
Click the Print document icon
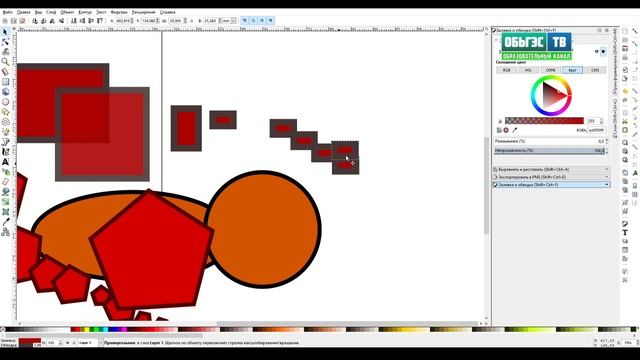(625, 58)
